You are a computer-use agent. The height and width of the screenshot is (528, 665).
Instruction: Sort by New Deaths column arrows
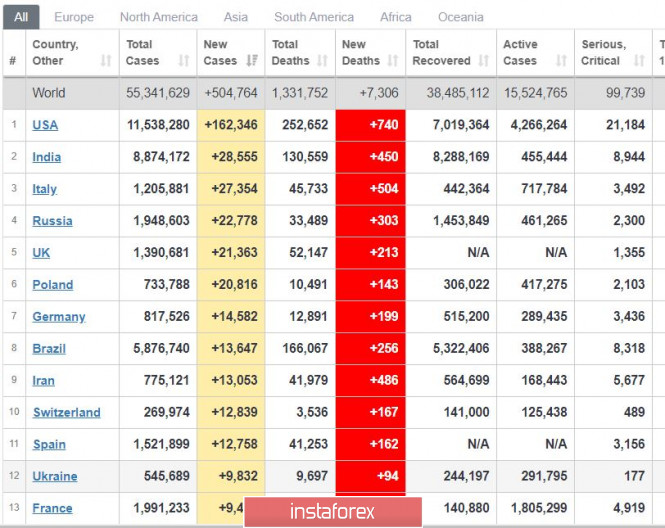(393, 61)
